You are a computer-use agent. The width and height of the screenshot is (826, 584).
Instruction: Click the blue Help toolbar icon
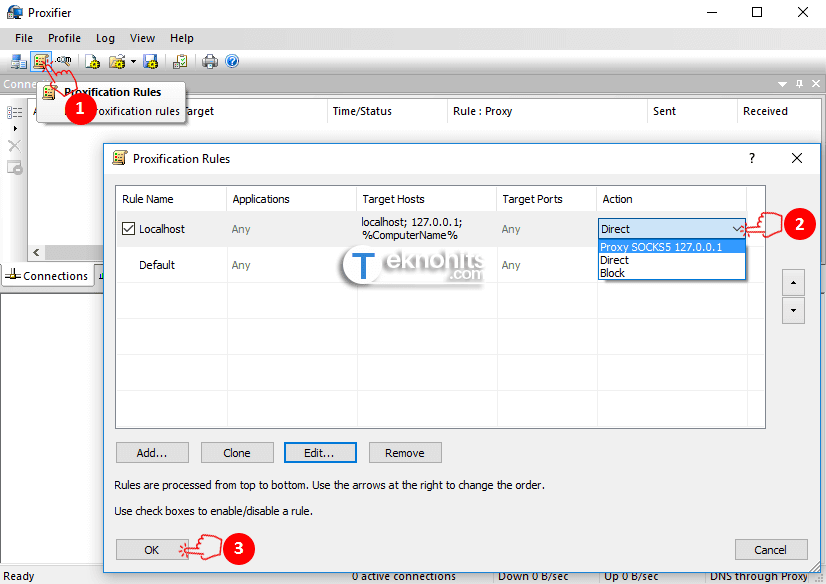coord(232,61)
